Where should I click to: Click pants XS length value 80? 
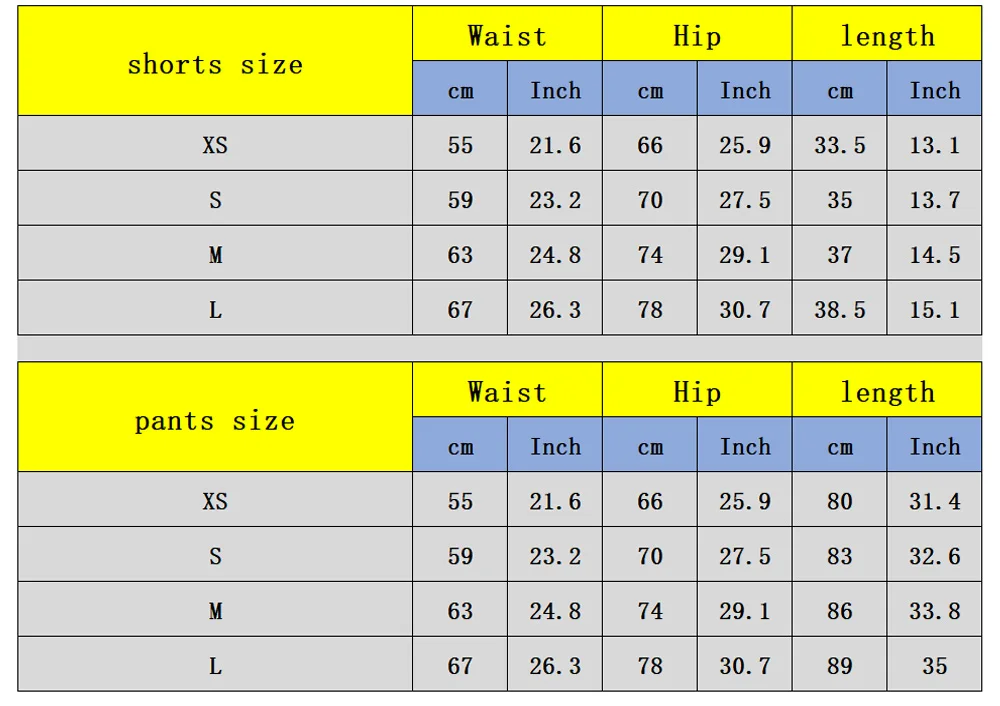pos(839,499)
